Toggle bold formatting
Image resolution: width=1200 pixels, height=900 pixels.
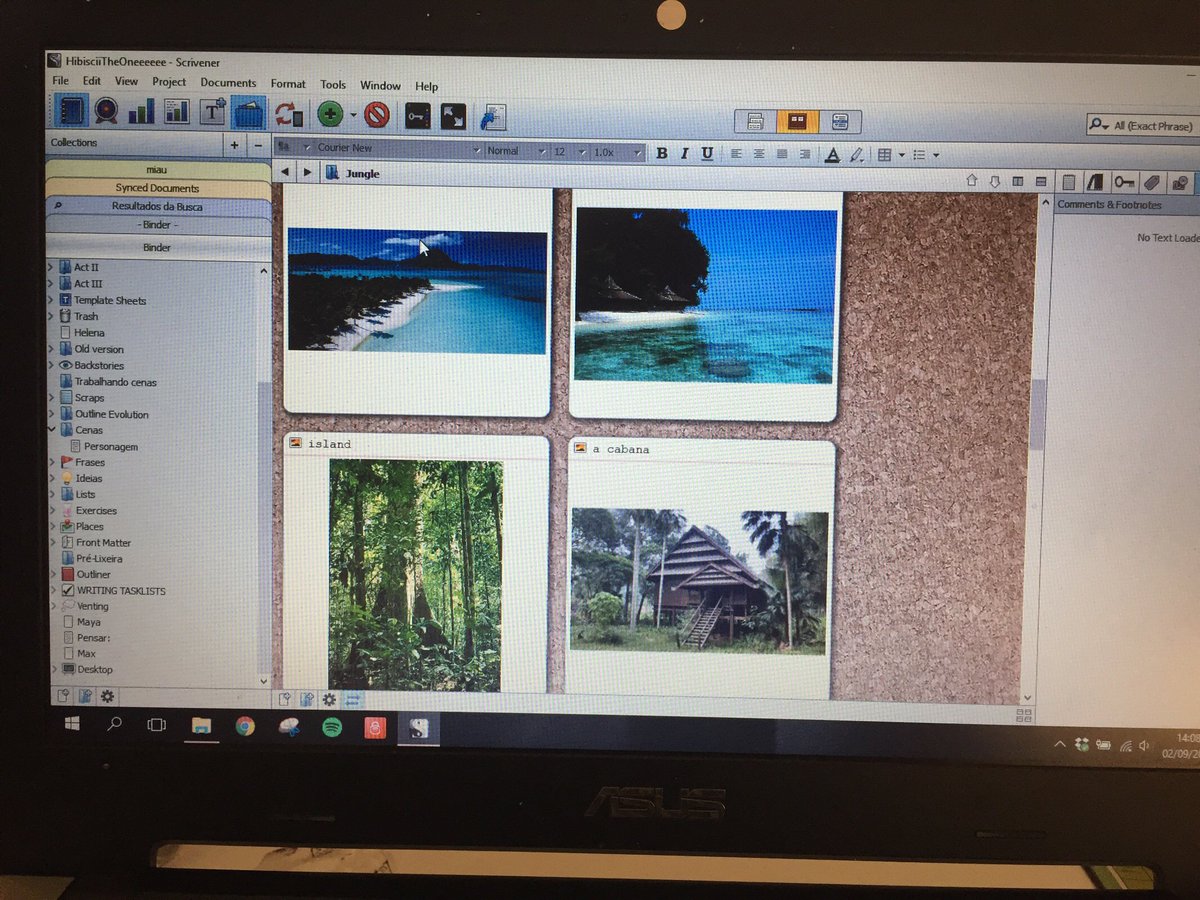(661, 153)
